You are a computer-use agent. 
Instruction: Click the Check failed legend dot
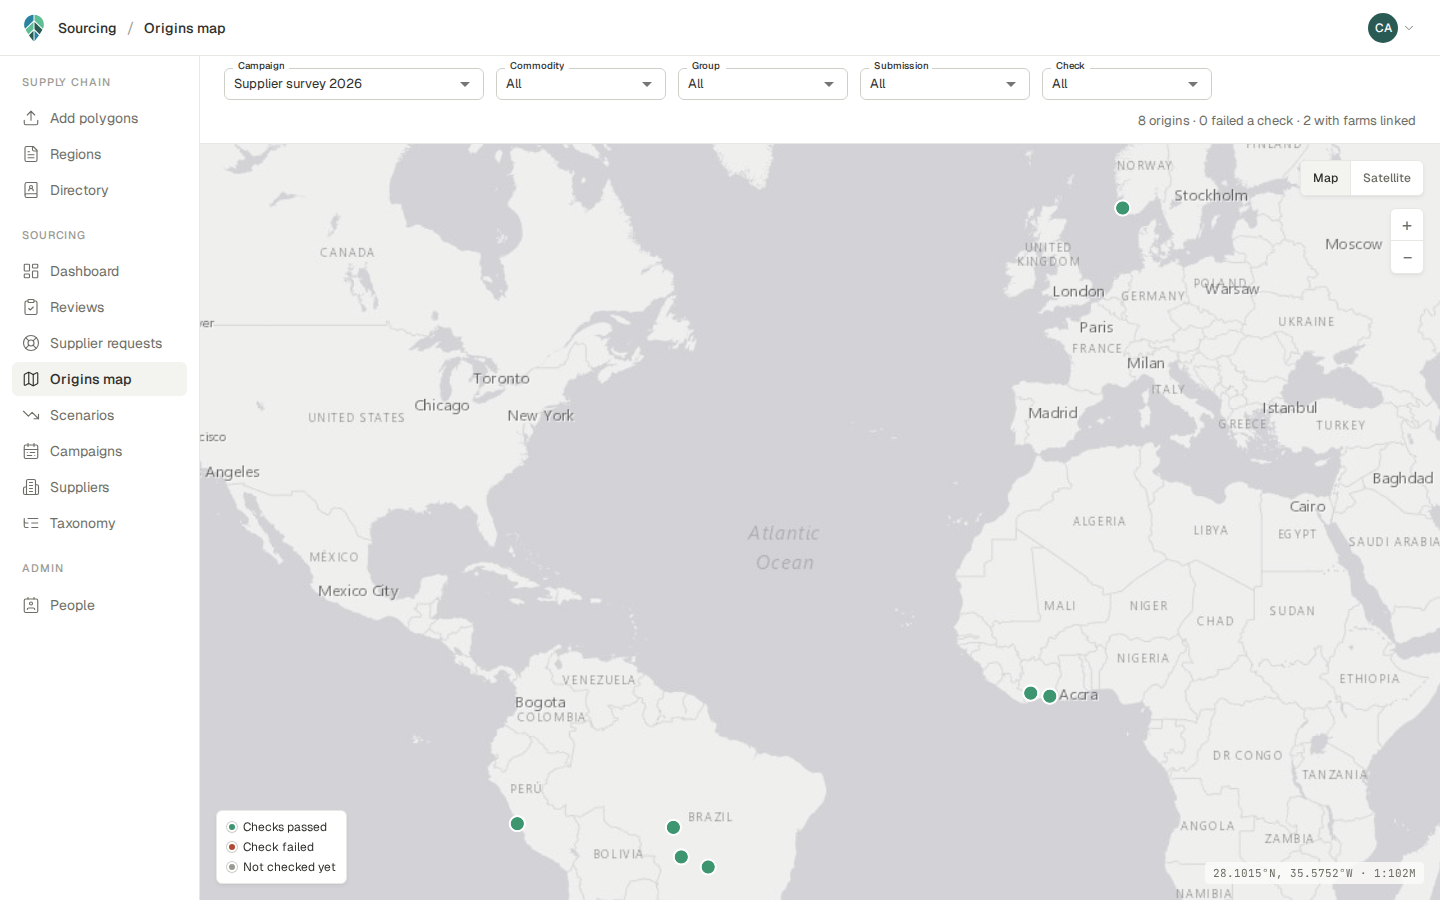click(232, 847)
